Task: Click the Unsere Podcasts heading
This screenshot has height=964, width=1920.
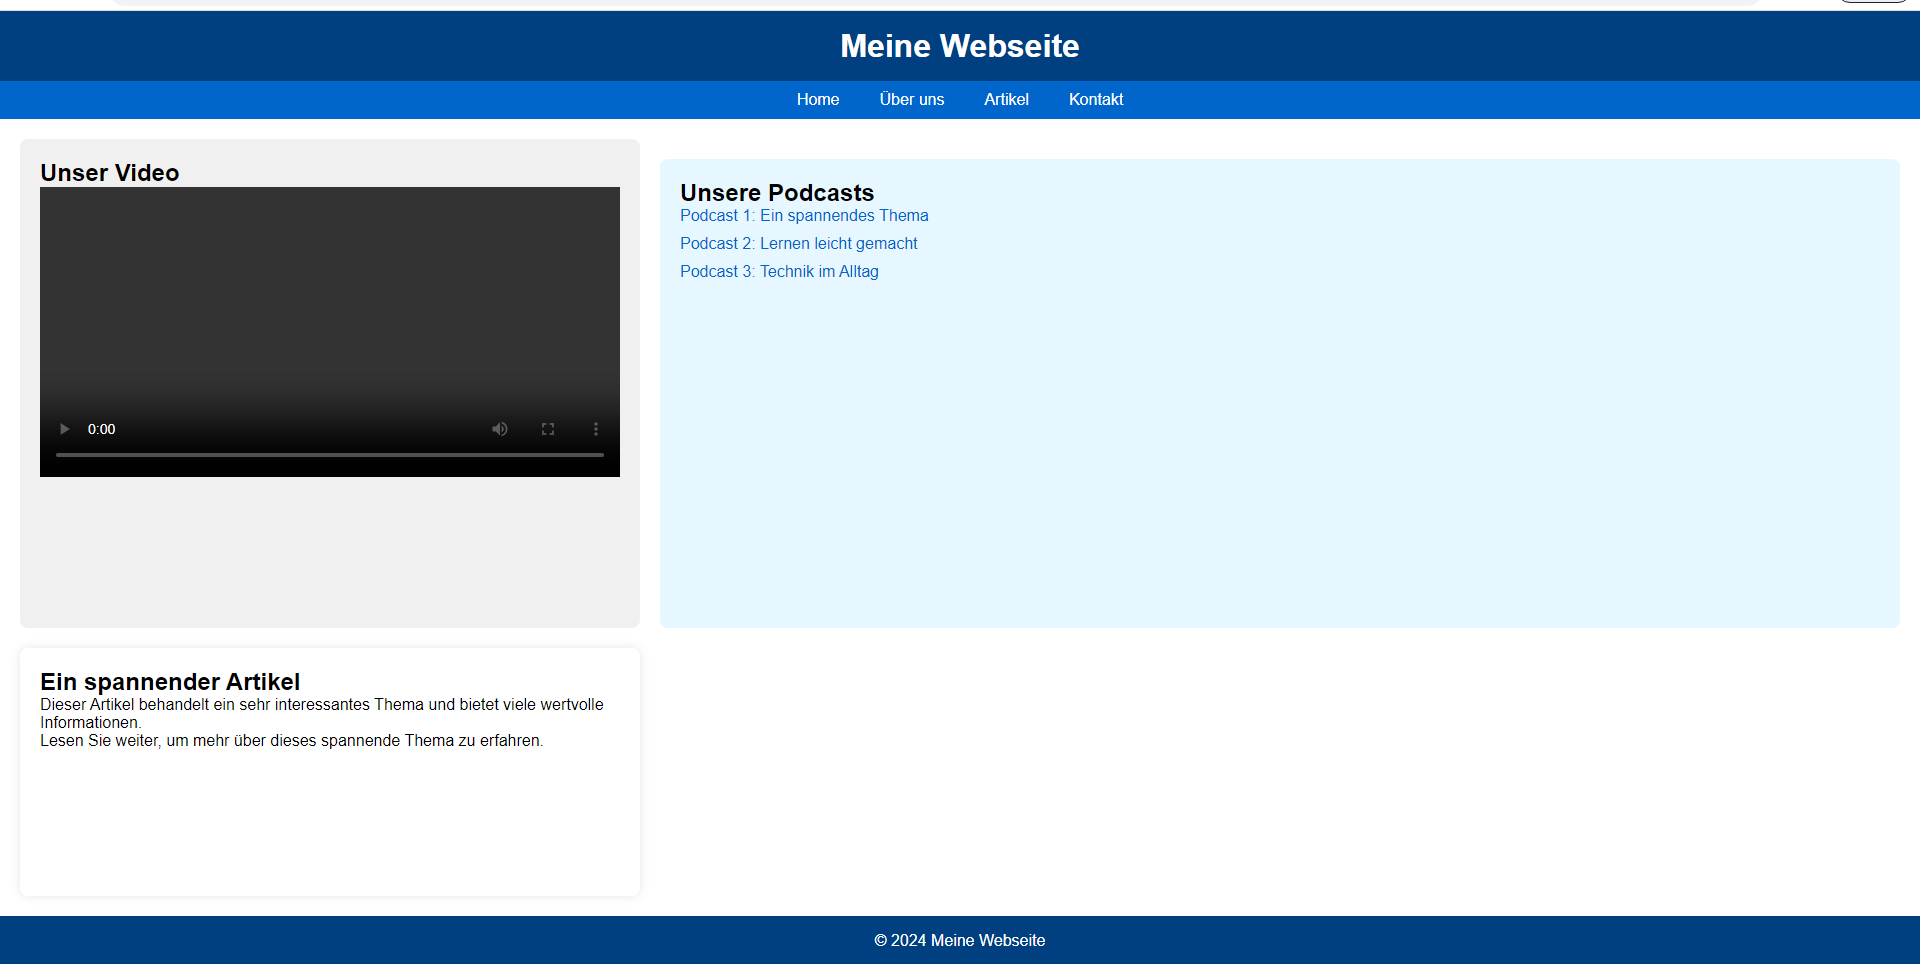Action: (777, 193)
